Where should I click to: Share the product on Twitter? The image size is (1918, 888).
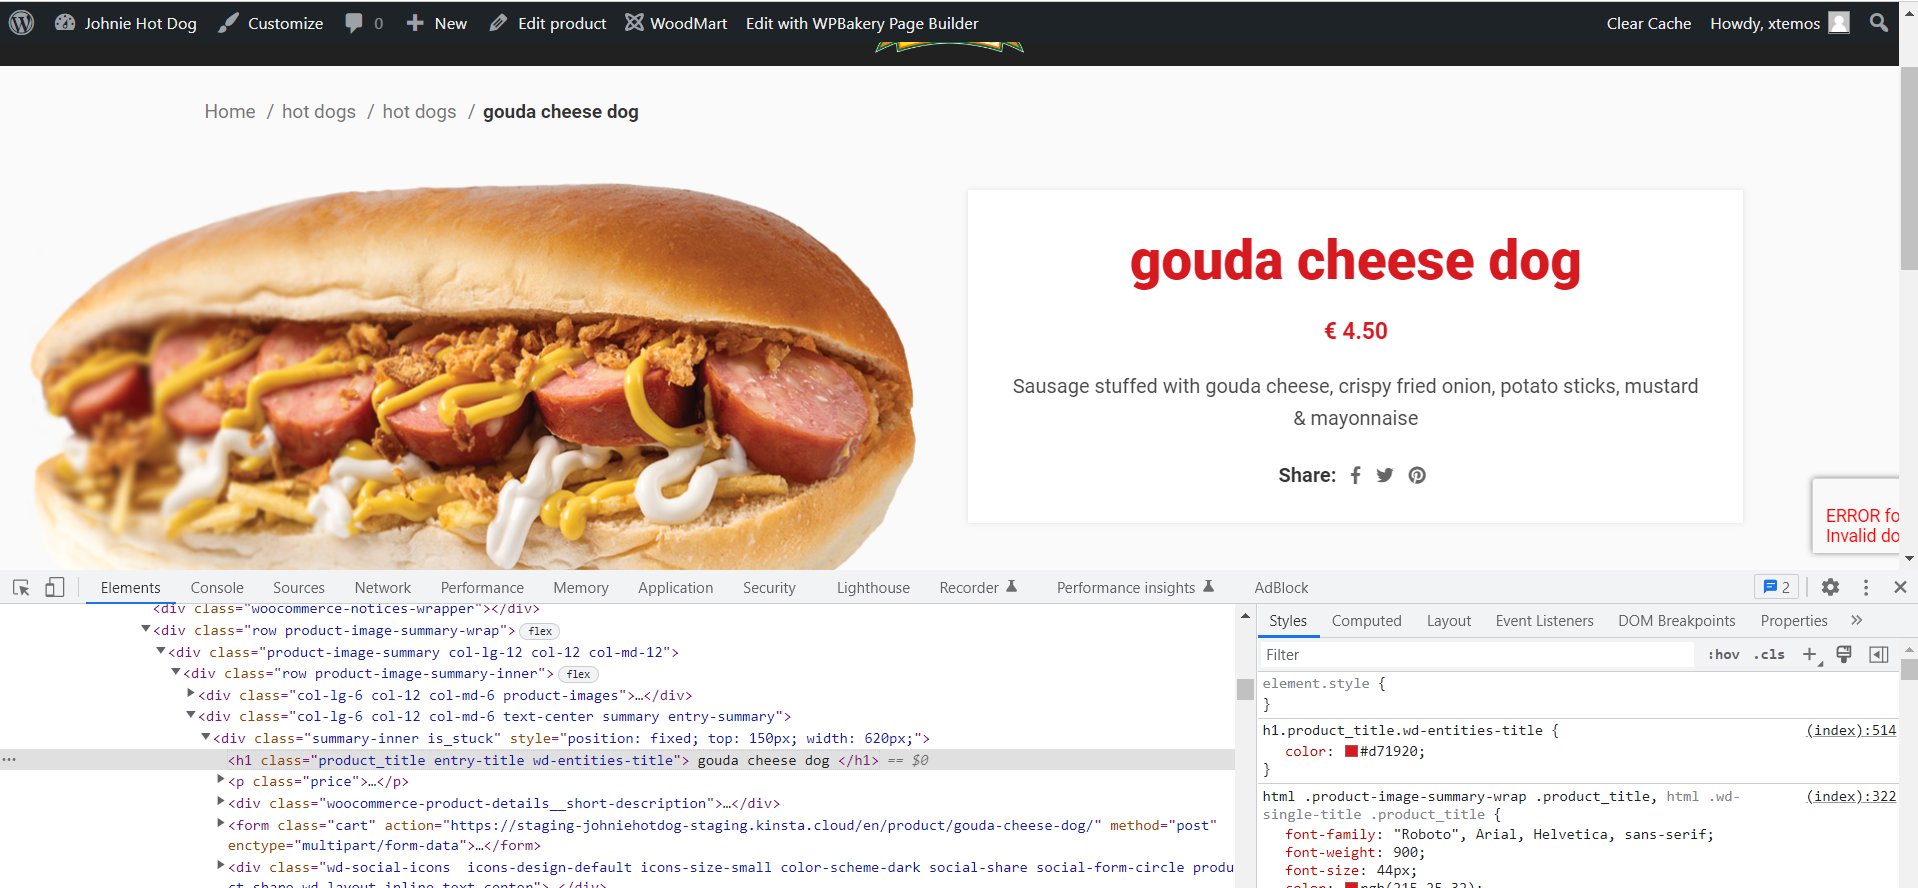pos(1384,475)
